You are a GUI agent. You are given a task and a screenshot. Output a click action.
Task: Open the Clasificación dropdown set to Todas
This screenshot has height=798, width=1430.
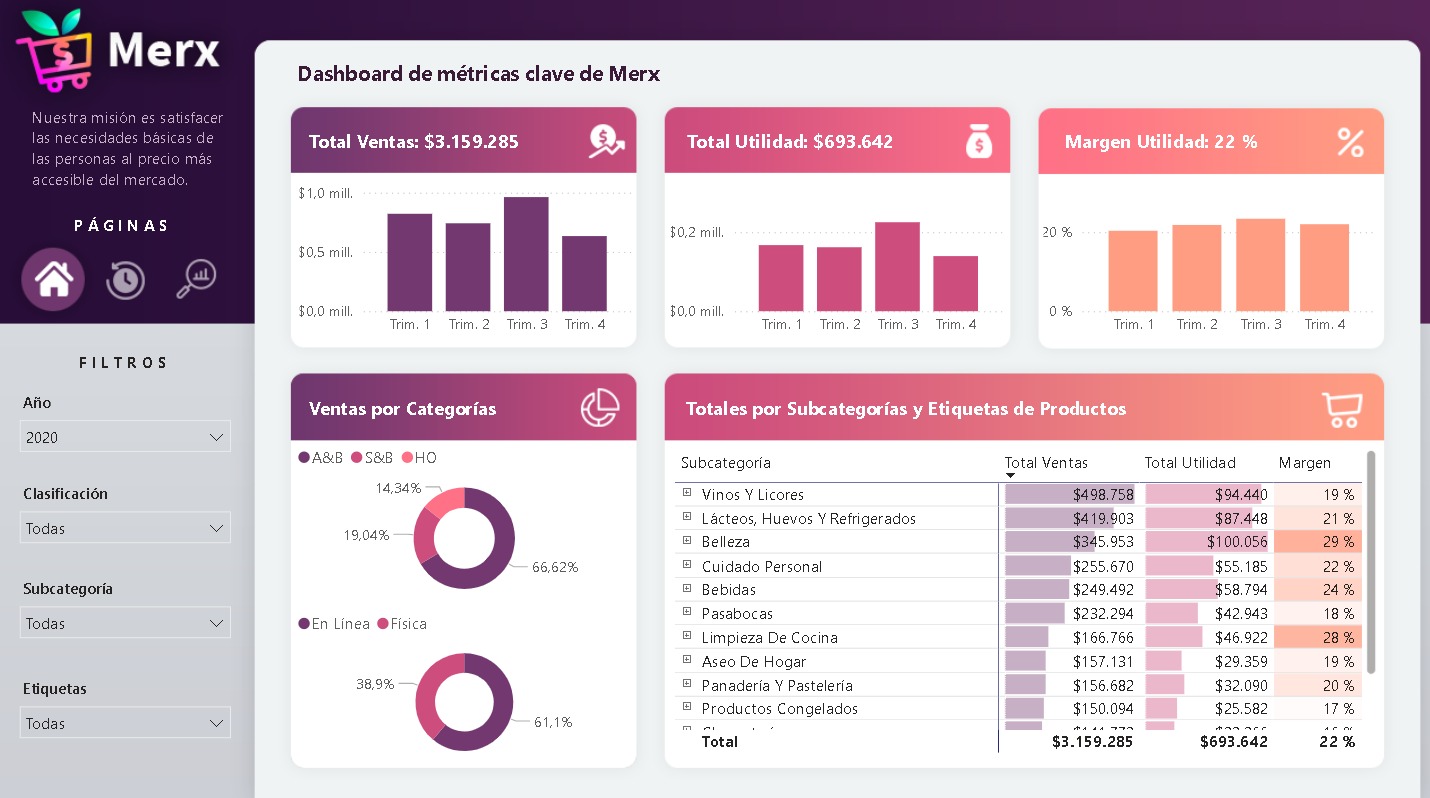coord(125,527)
